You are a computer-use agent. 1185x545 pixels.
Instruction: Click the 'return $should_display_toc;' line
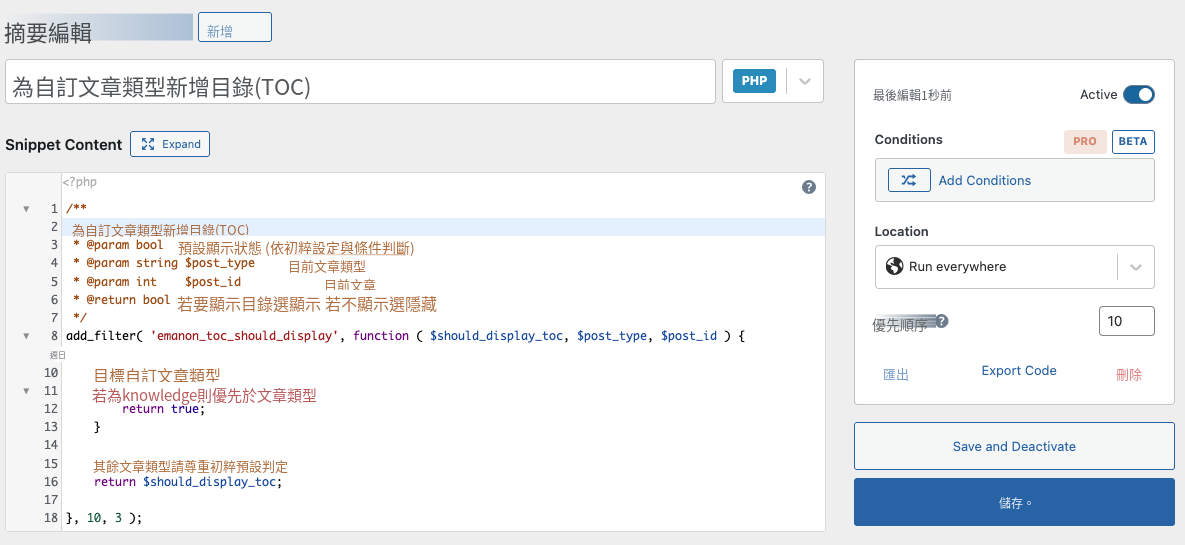click(188, 482)
